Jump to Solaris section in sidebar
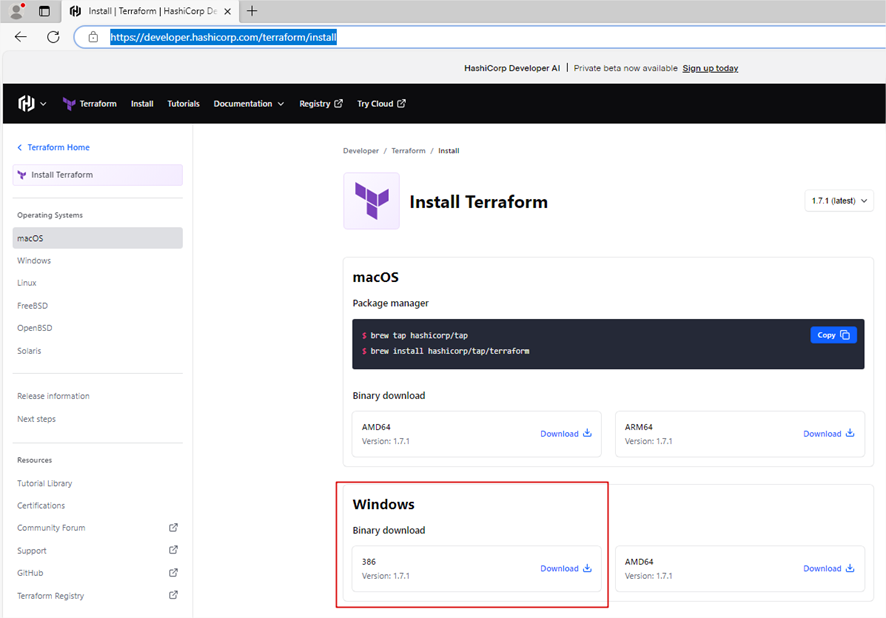This screenshot has width=886, height=618. [29, 351]
